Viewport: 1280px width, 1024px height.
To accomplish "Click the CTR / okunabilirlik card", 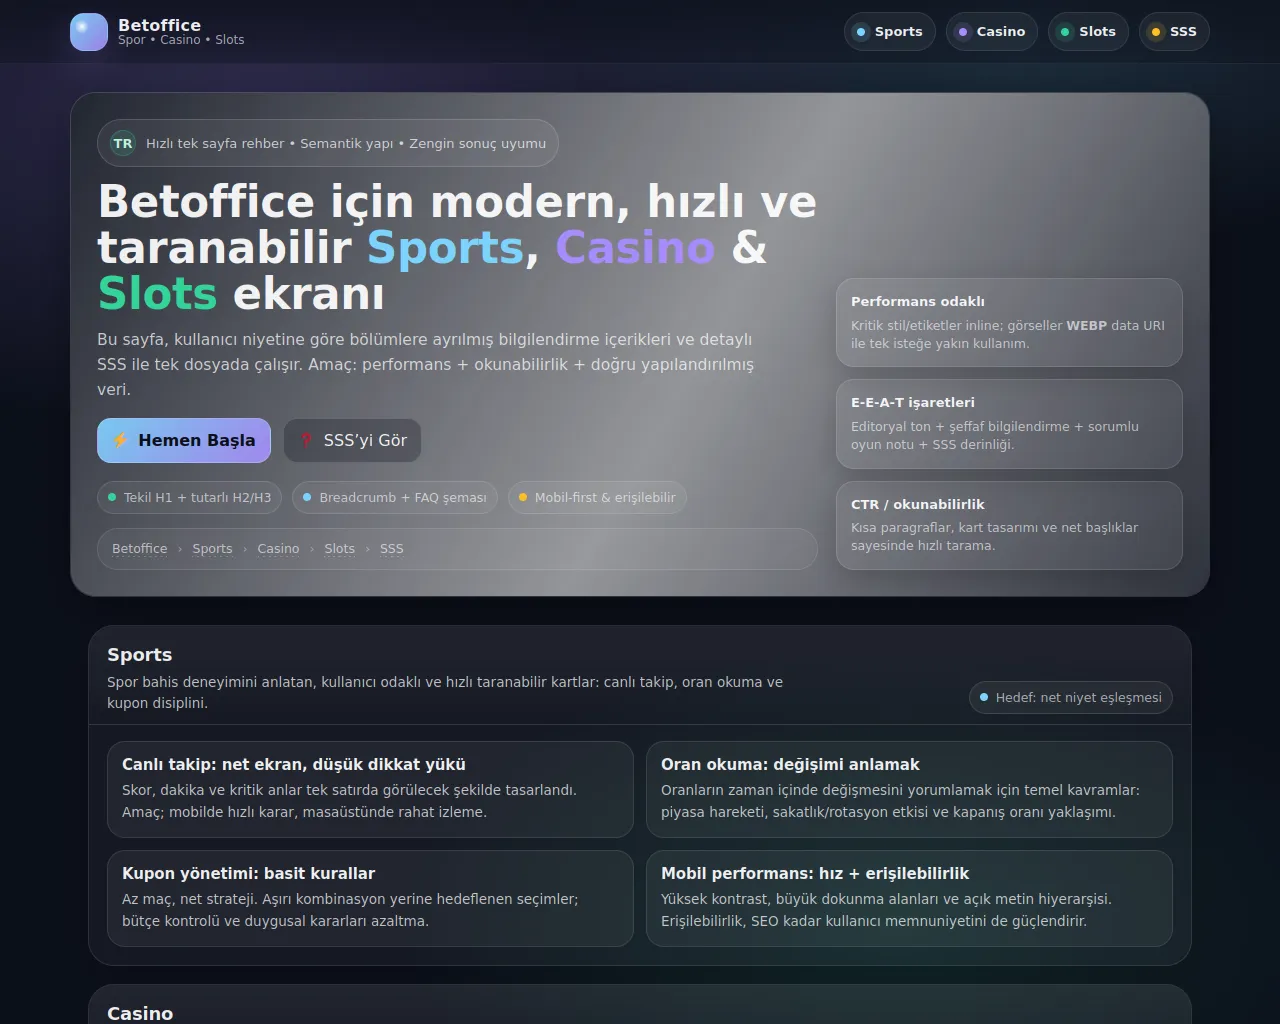I will (x=1009, y=525).
